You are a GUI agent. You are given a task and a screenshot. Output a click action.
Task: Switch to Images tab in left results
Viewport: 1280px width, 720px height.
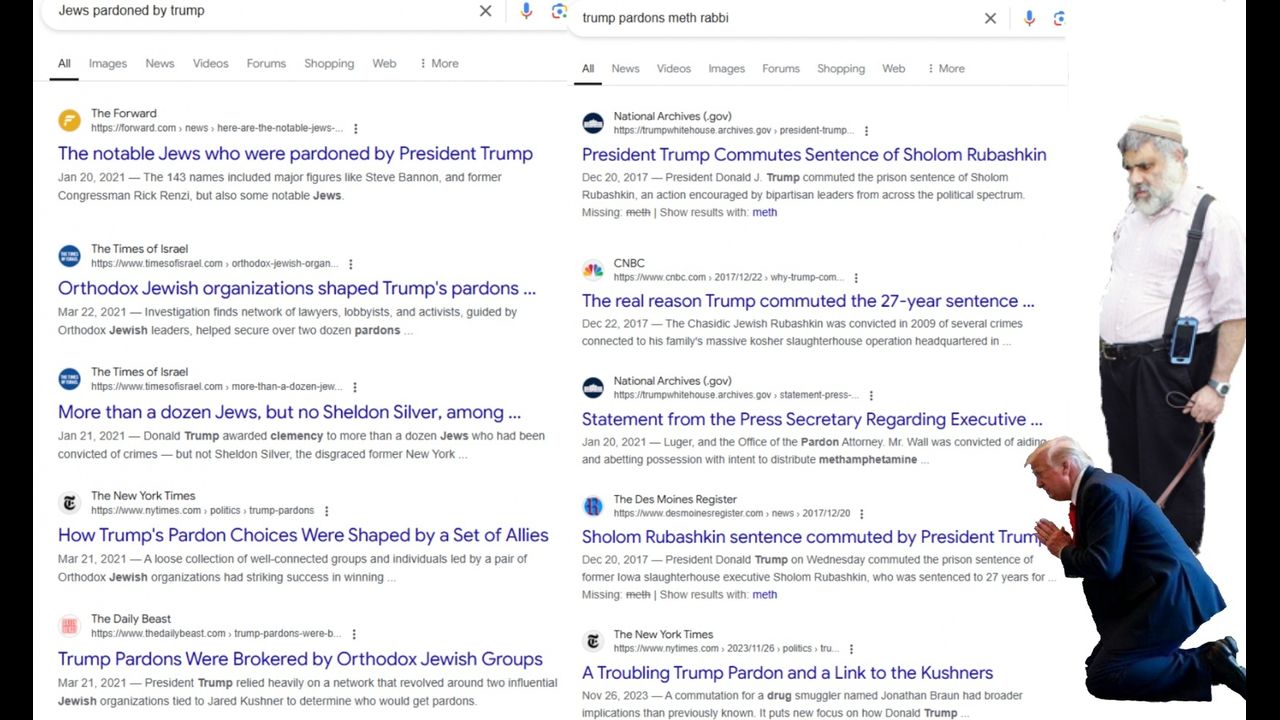pos(108,63)
